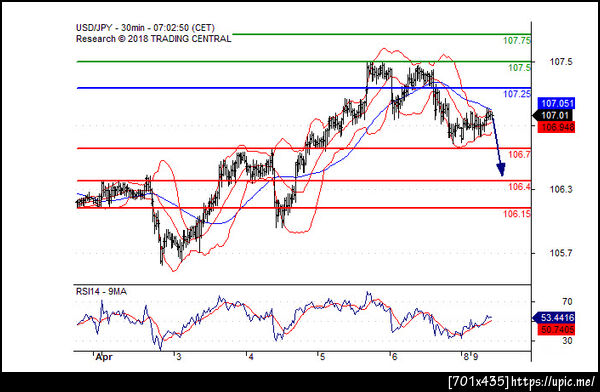The height and width of the screenshot is (392, 600).
Task: Click the blue 107.051 price tag
Action: pos(557,103)
